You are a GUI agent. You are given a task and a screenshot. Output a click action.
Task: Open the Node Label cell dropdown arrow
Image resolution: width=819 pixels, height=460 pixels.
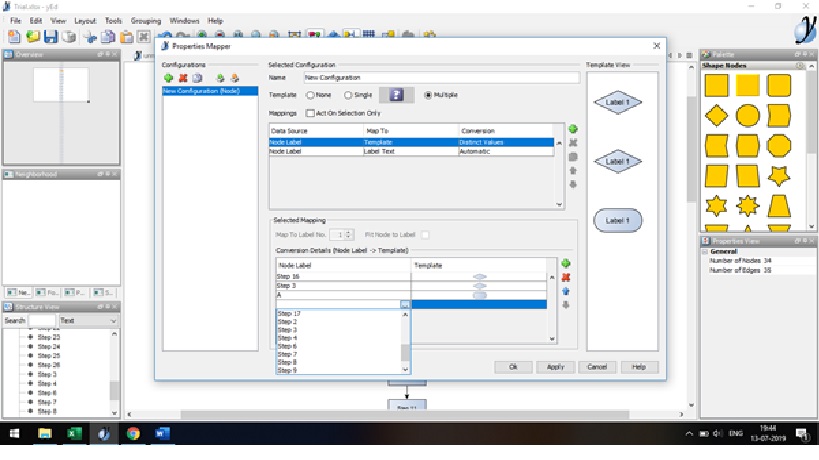coord(405,304)
